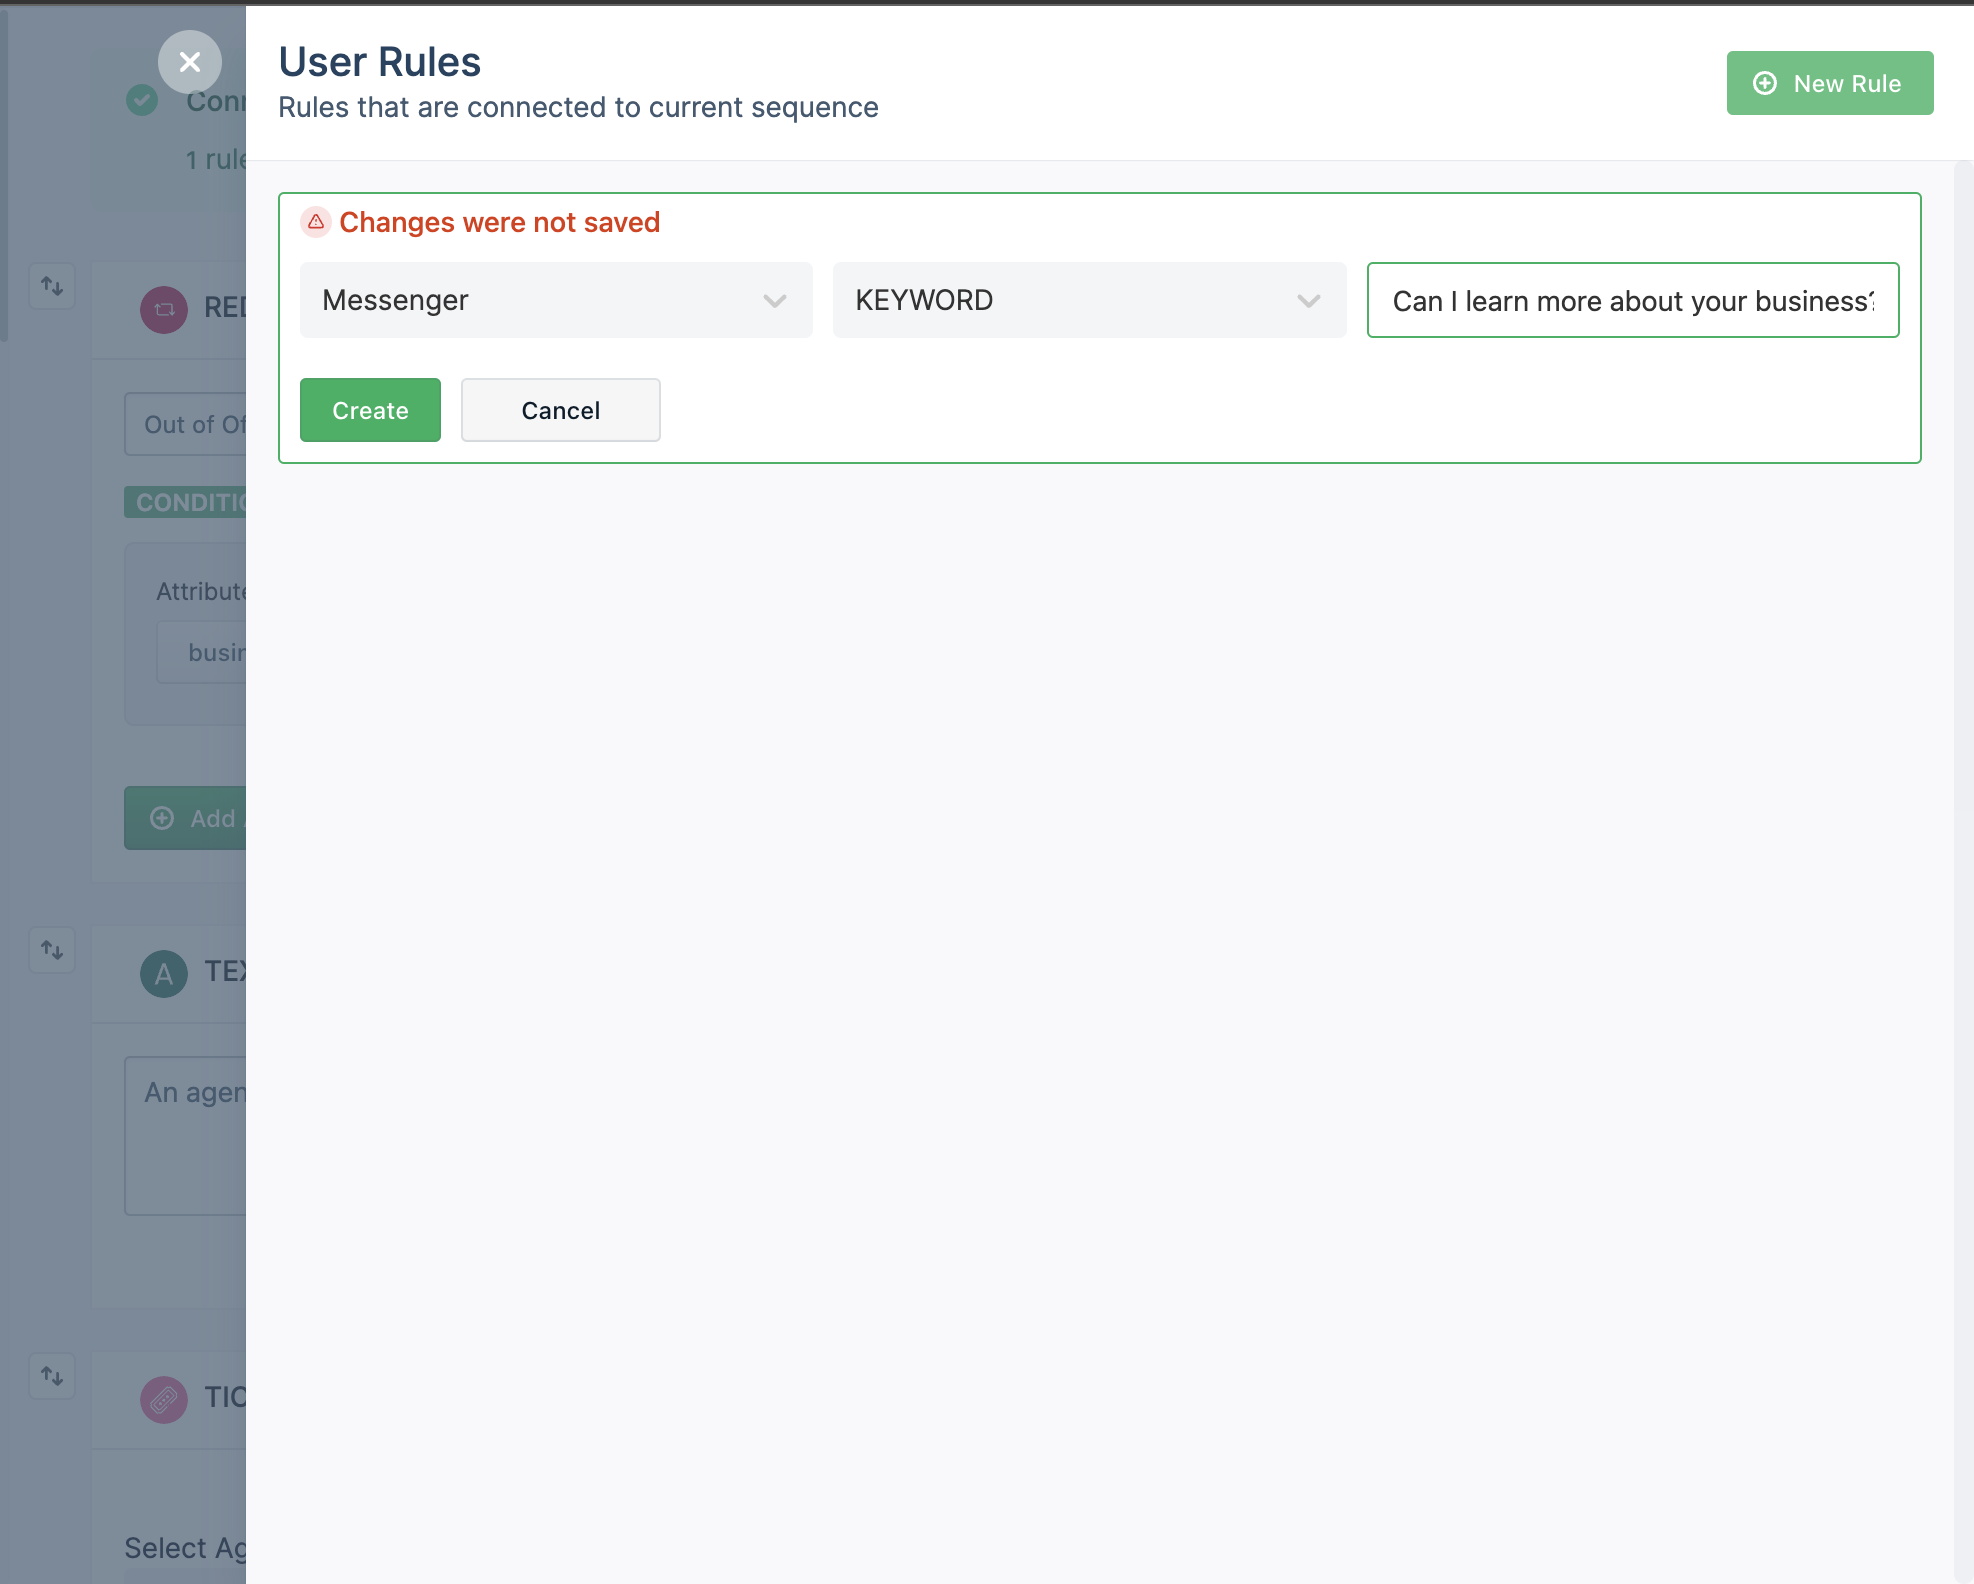Close the User Rules panel with X
The image size is (1974, 1584).
pyautogui.click(x=189, y=62)
